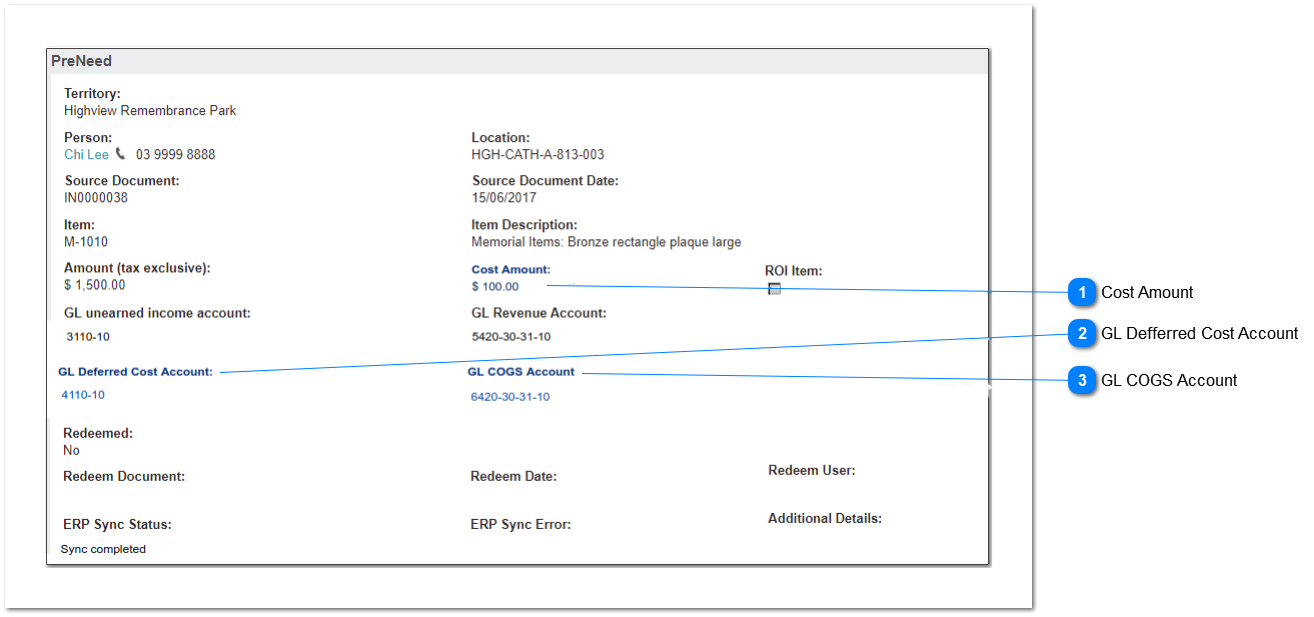The height and width of the screenshot is (617, 1314).
Task: Select the Sync completed status text
Action: click(103, 549)
